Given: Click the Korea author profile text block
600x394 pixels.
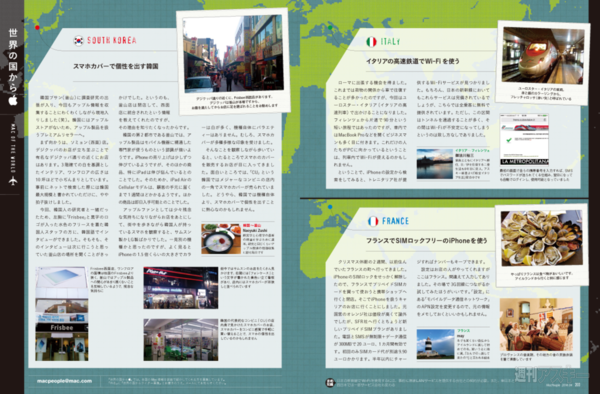Looking at the screenshot, I should coord(258,239).
